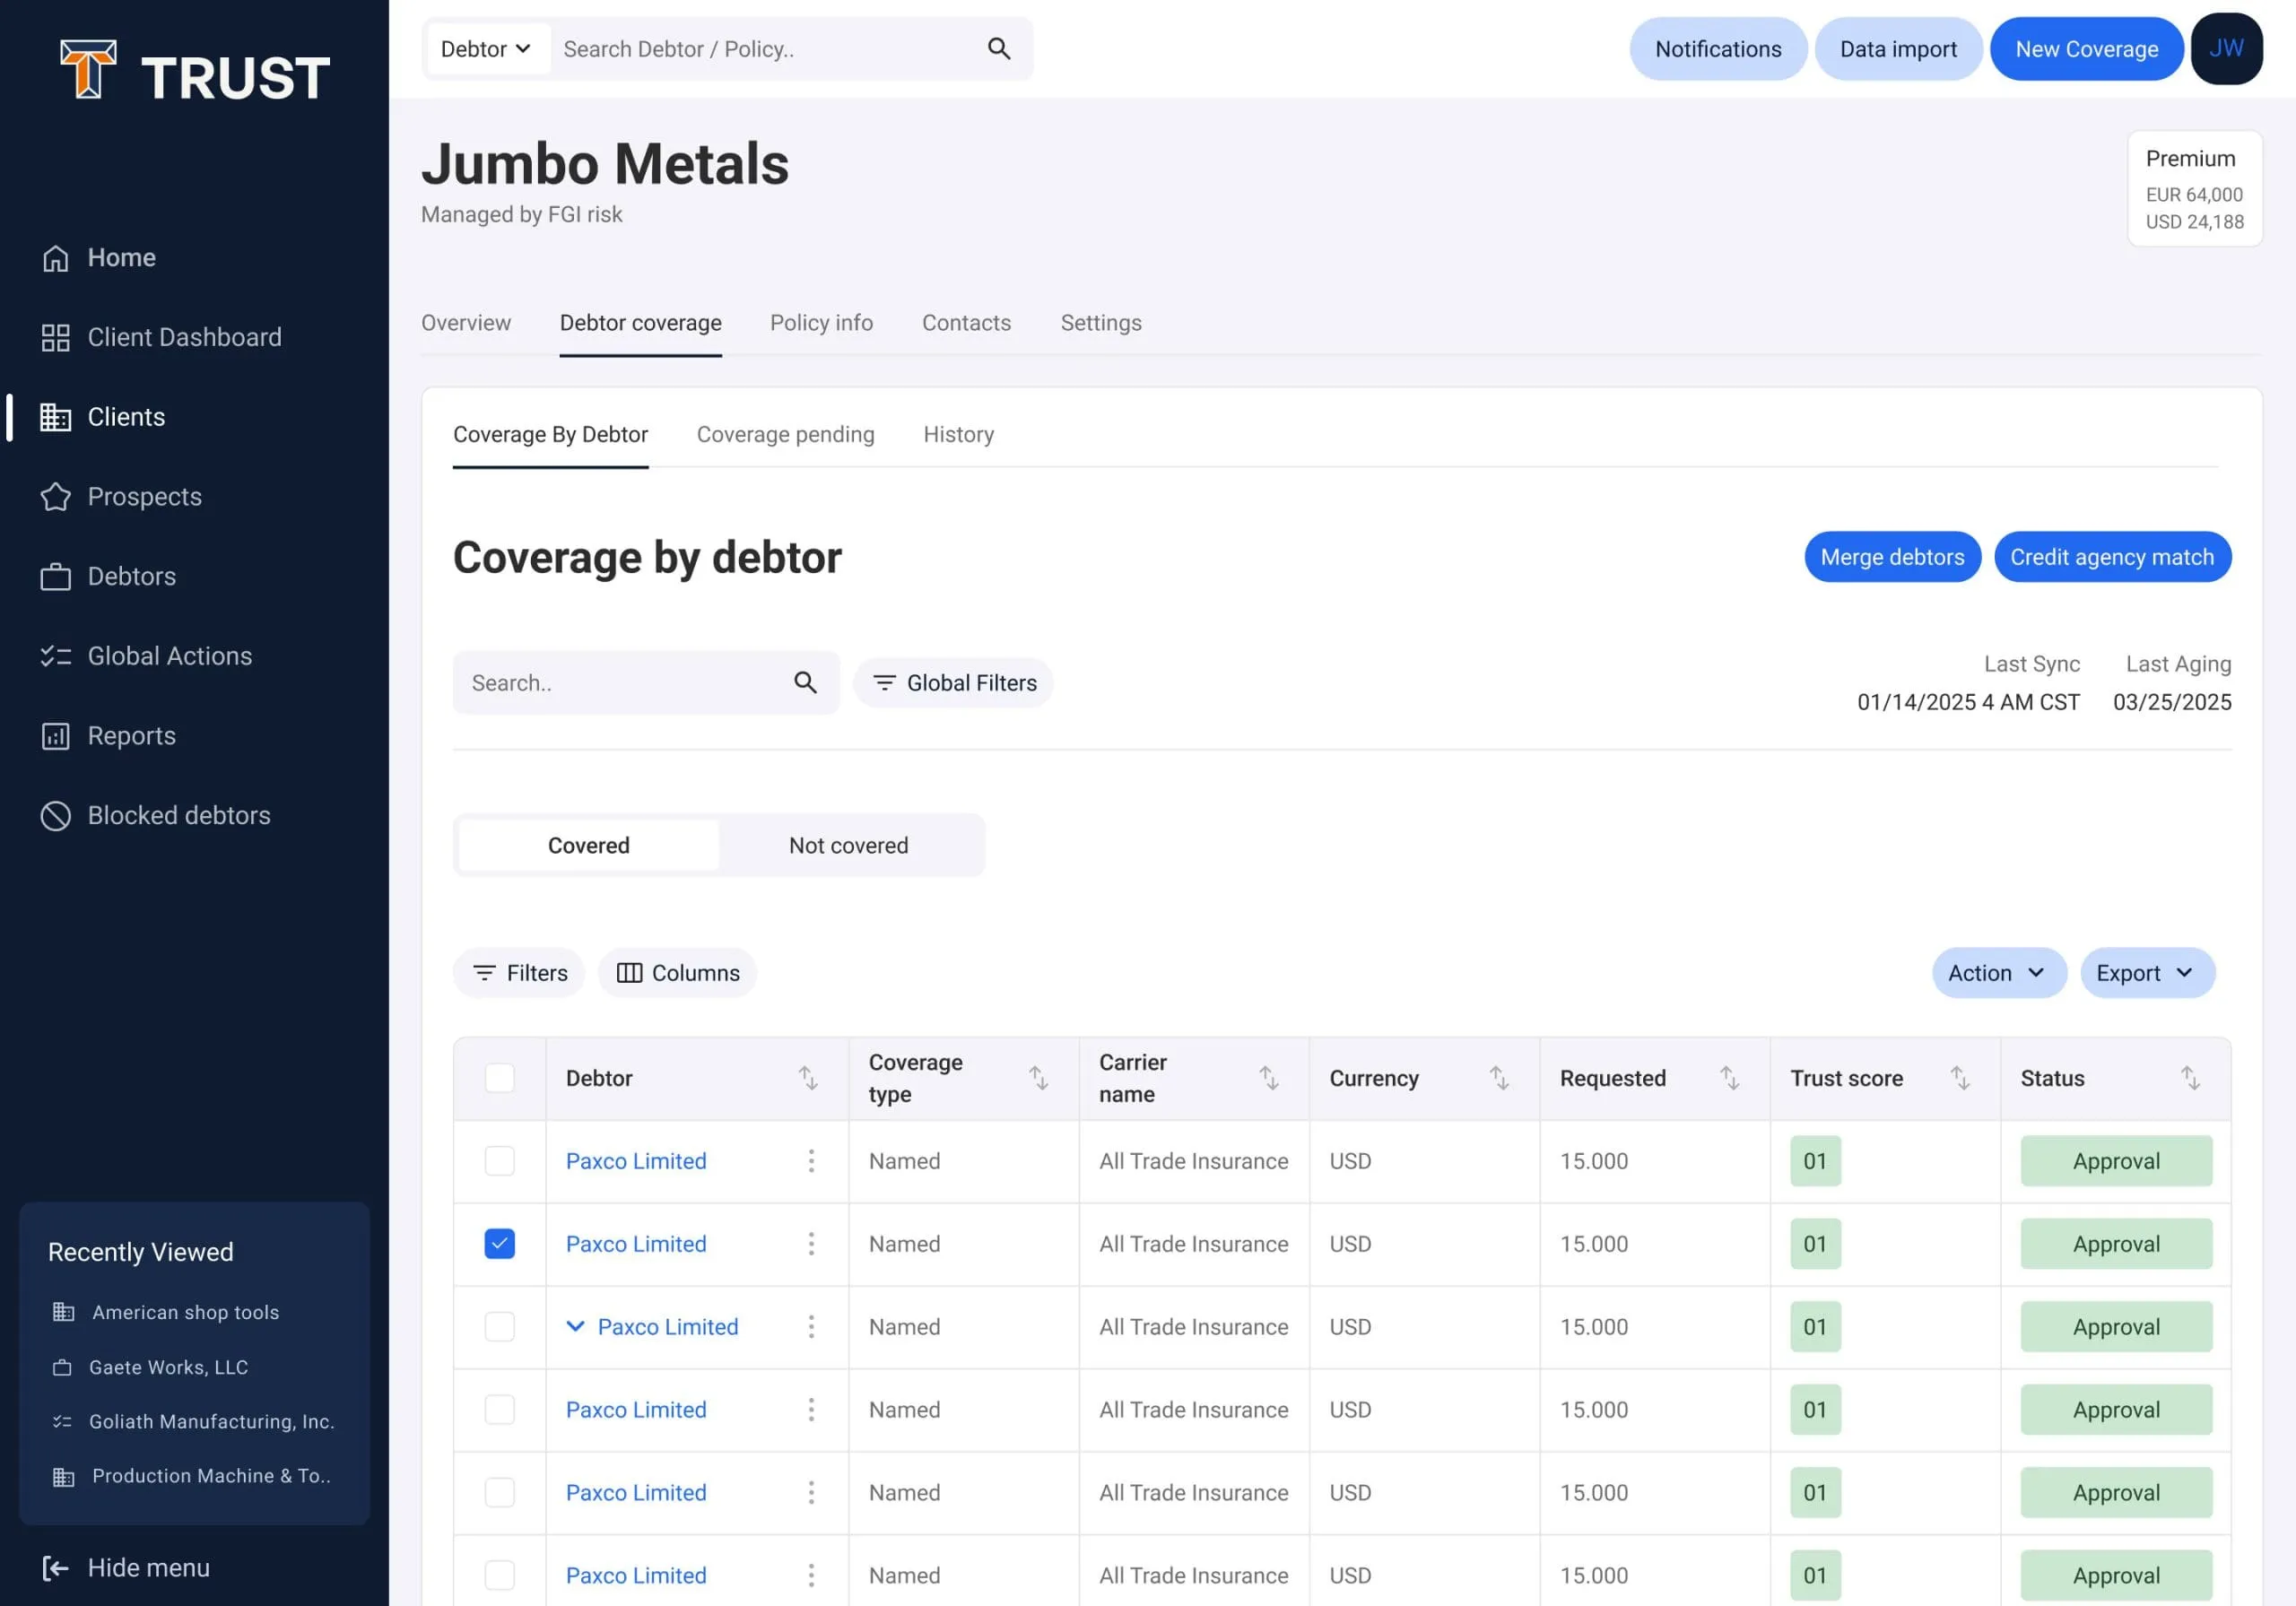Screen dimensions: 2296x1606
Task: Switch to Not covered toggle
Action: tap(848, 845)
